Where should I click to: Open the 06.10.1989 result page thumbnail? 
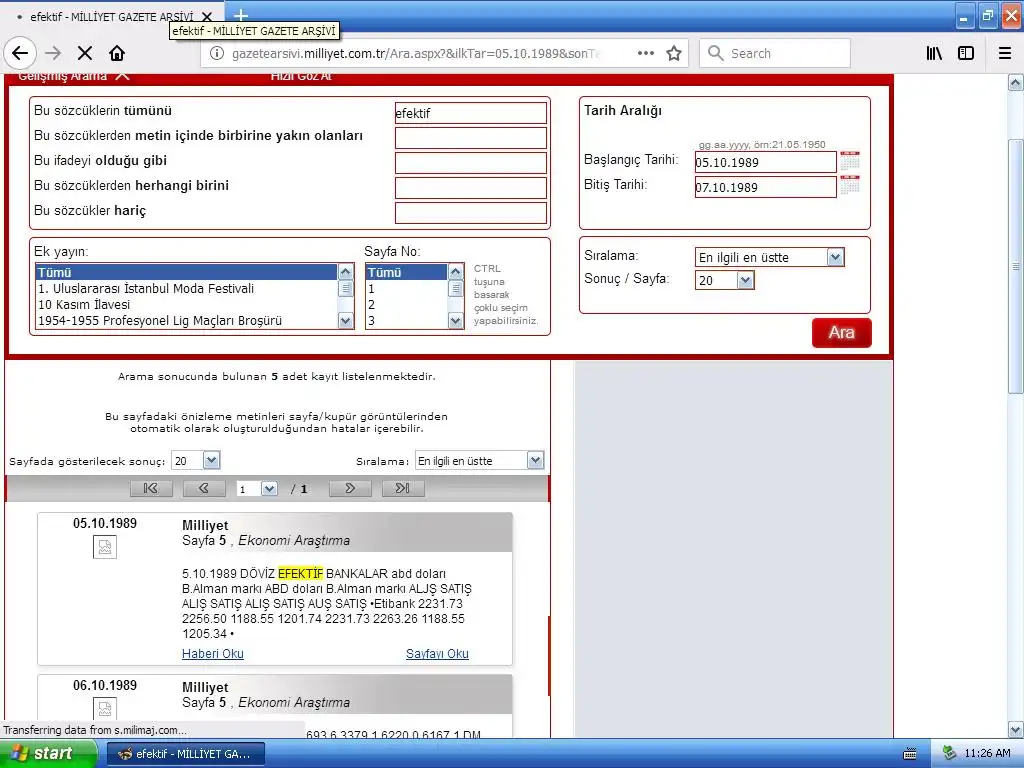click(105, 709)
